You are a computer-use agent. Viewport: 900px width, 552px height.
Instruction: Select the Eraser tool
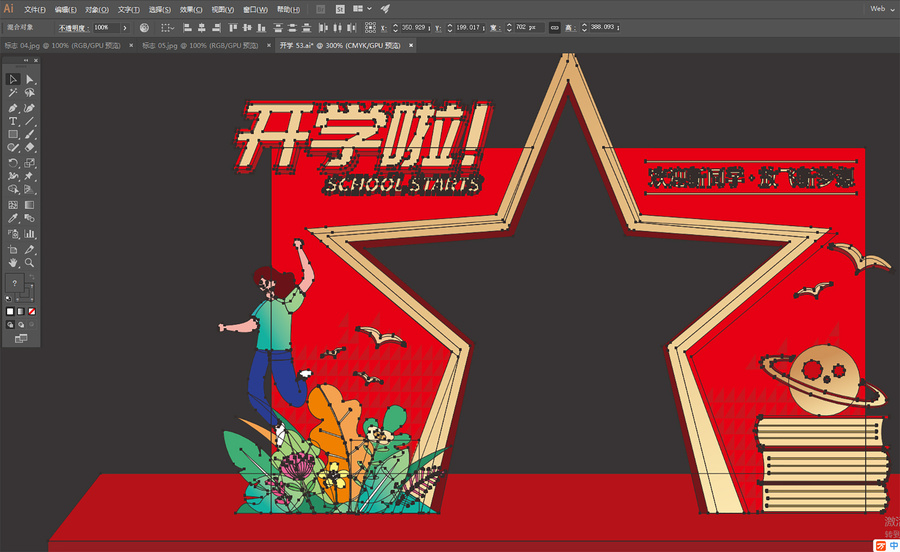(x=30, y=147)
